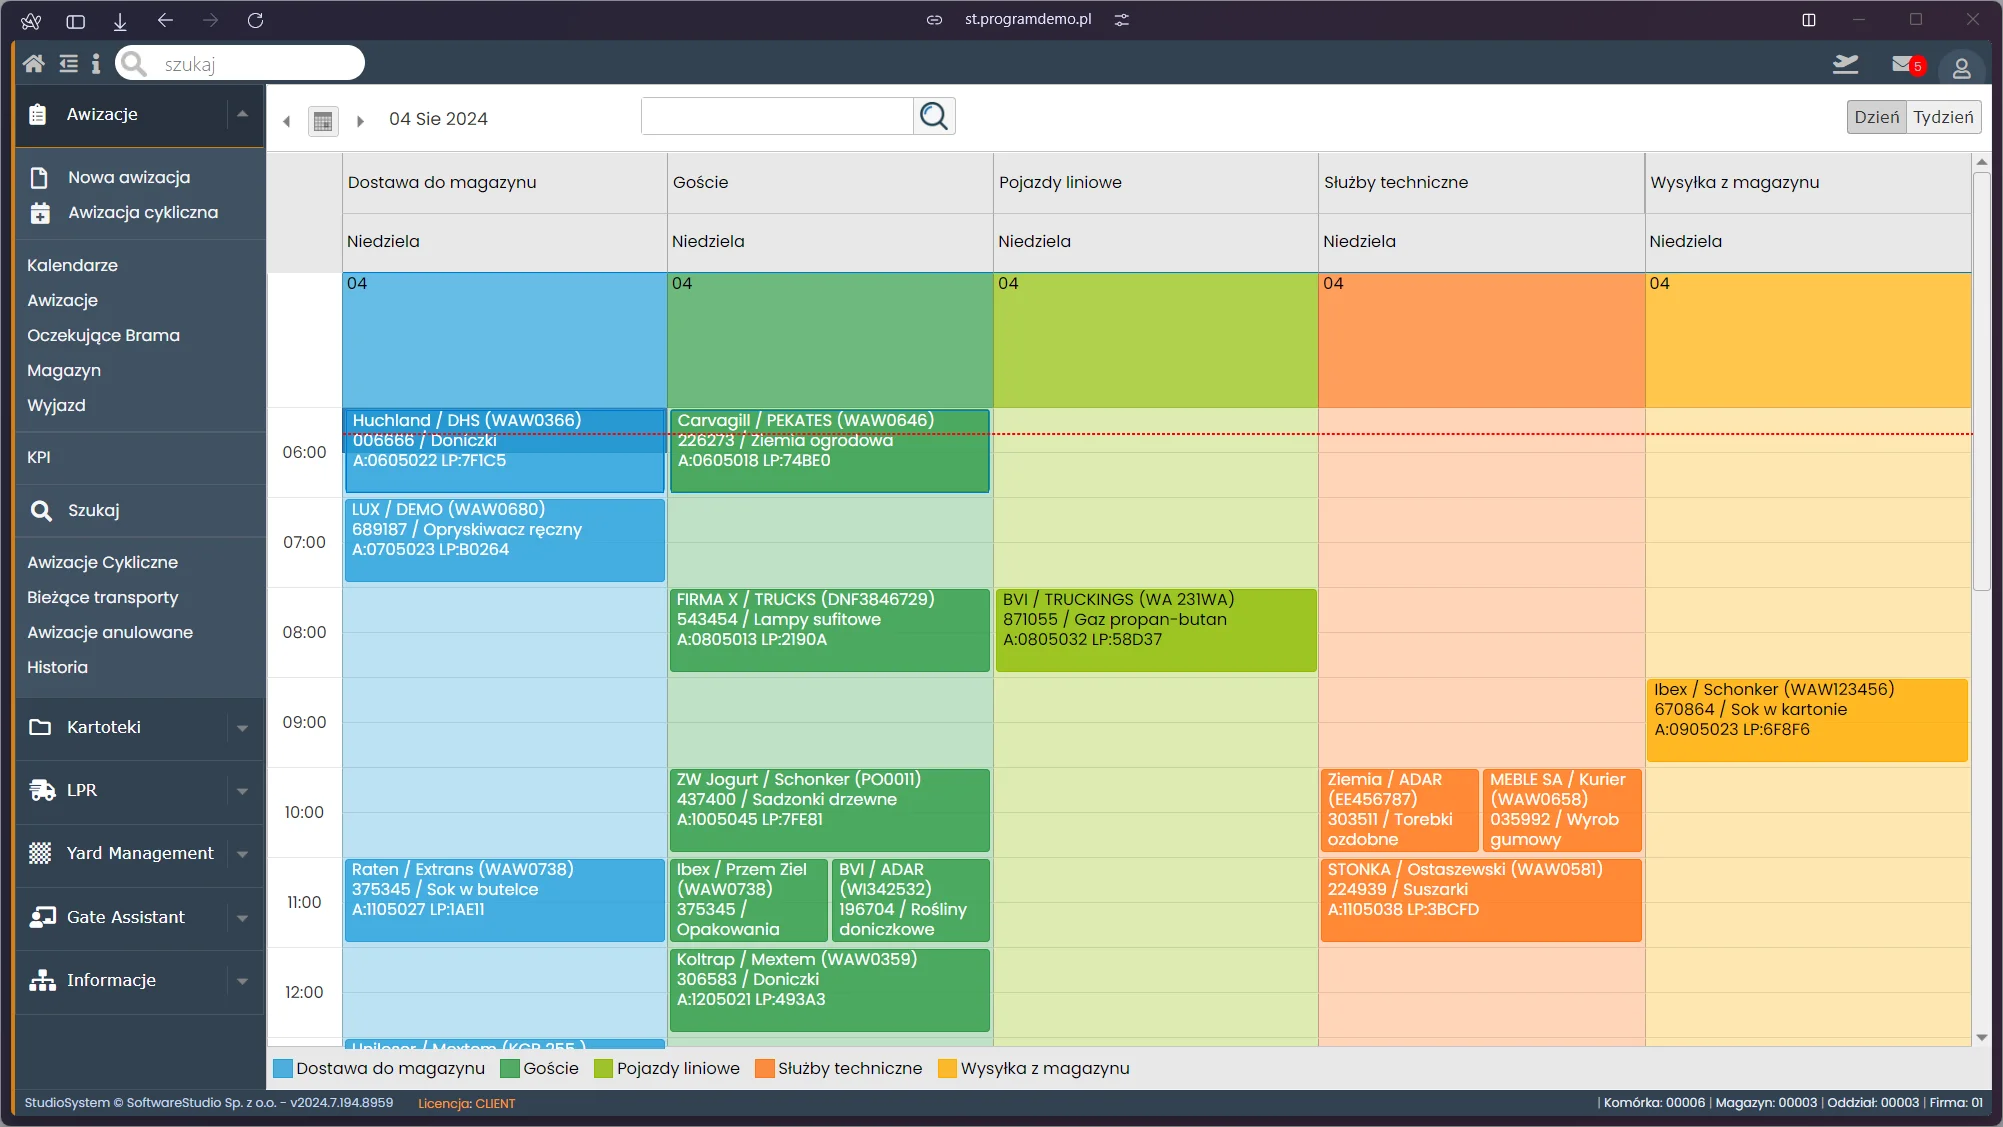Go to the next day with the right arrow
Image resolution: width=2003 pixels, height=1127 pixels.
pyautogui.click(x=360, y=121)
